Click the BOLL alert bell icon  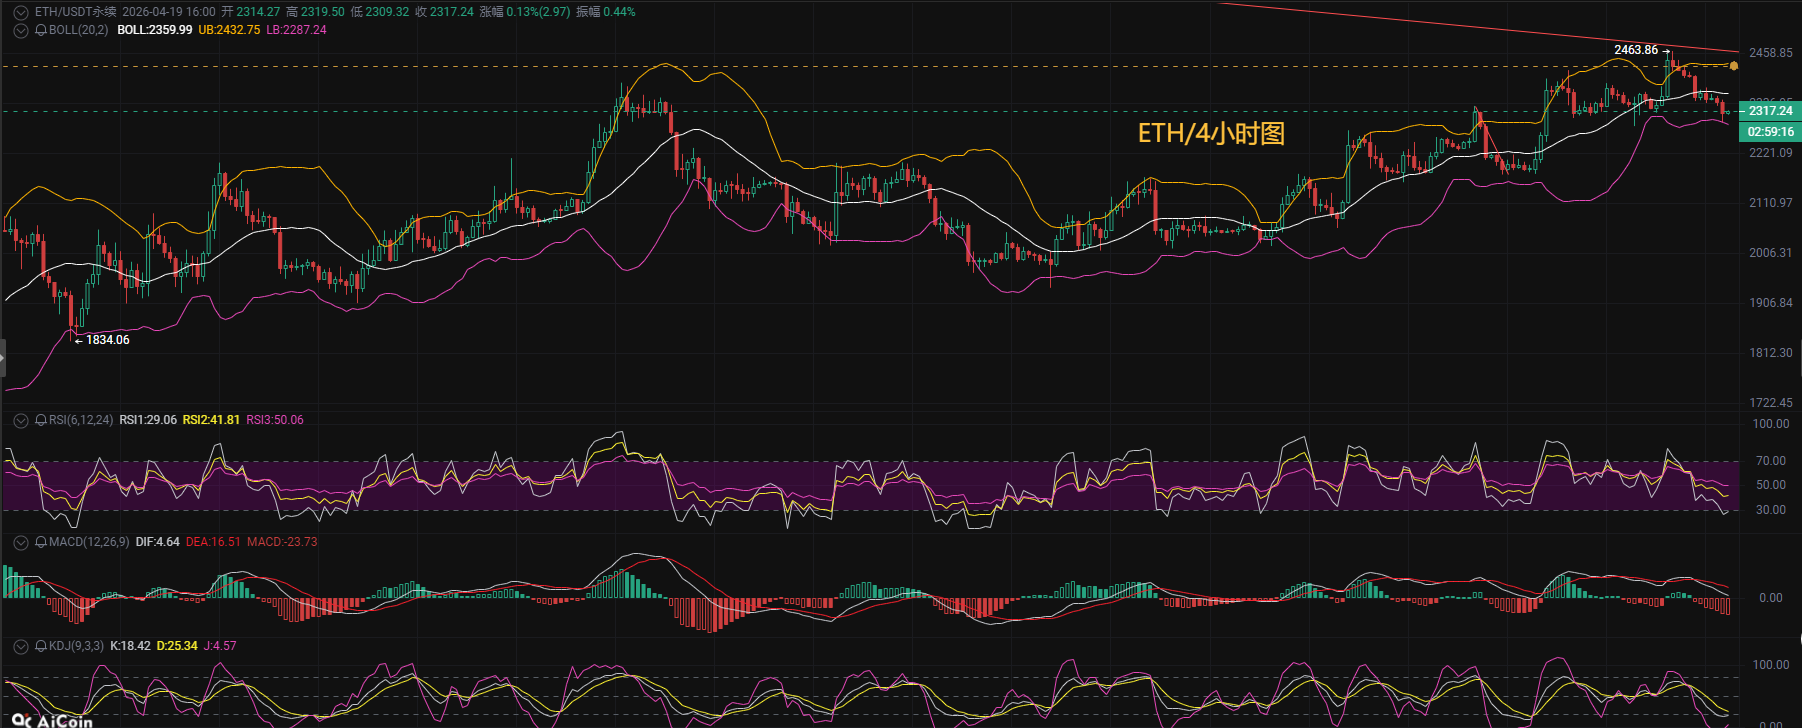[41, 30]
